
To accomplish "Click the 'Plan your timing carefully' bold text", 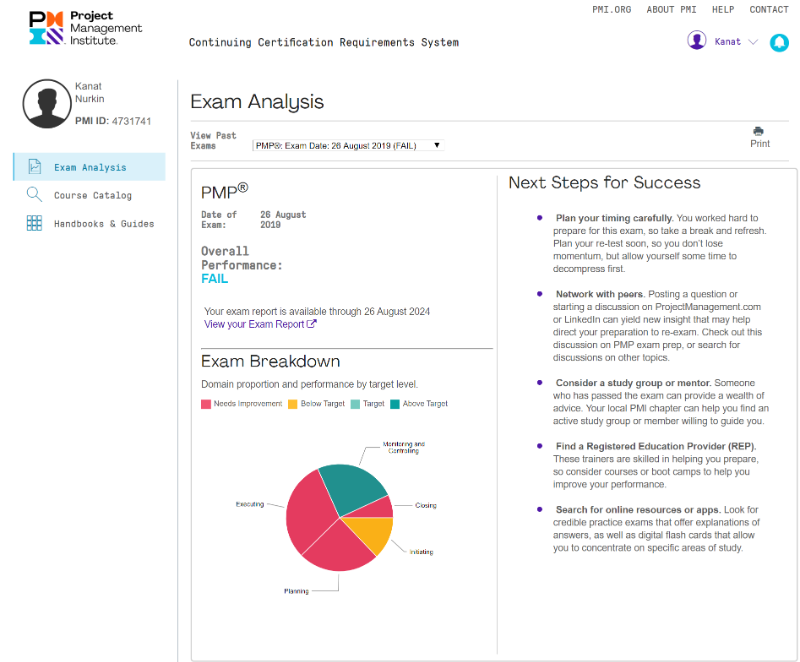I will (x=614, y=218).
